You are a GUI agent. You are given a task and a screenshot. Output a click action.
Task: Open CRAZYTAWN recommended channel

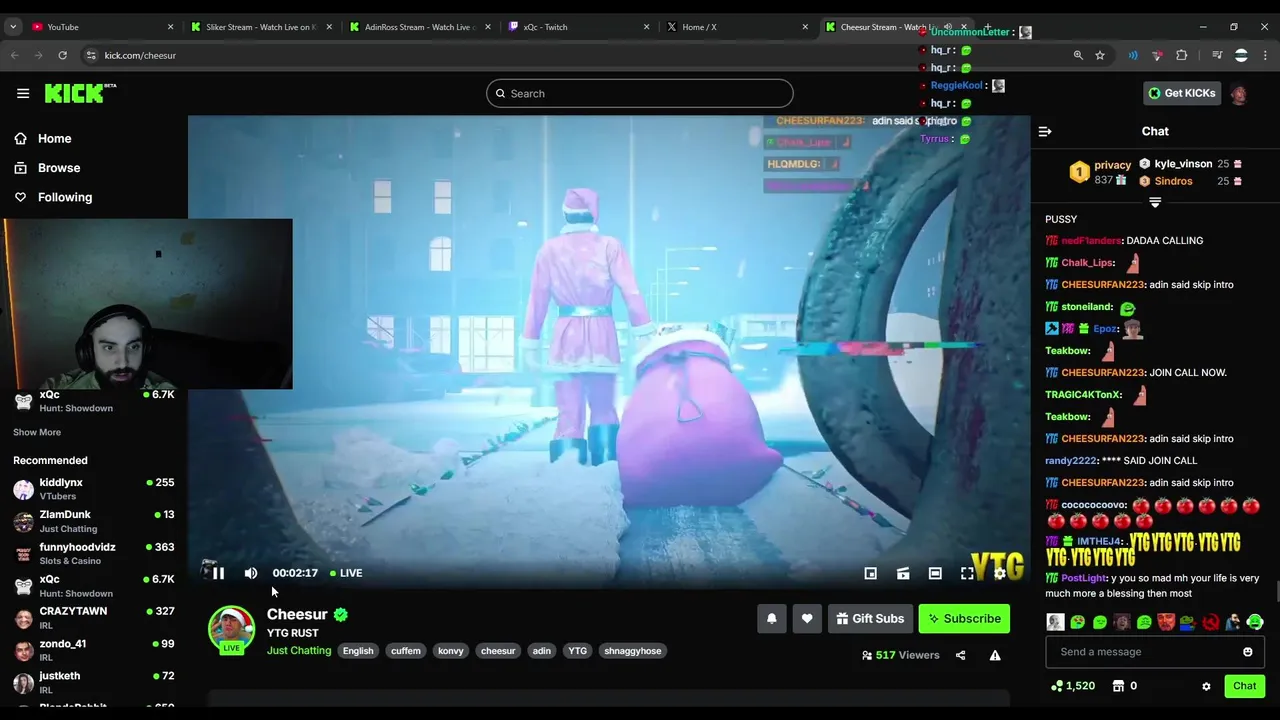coord(94,617)
